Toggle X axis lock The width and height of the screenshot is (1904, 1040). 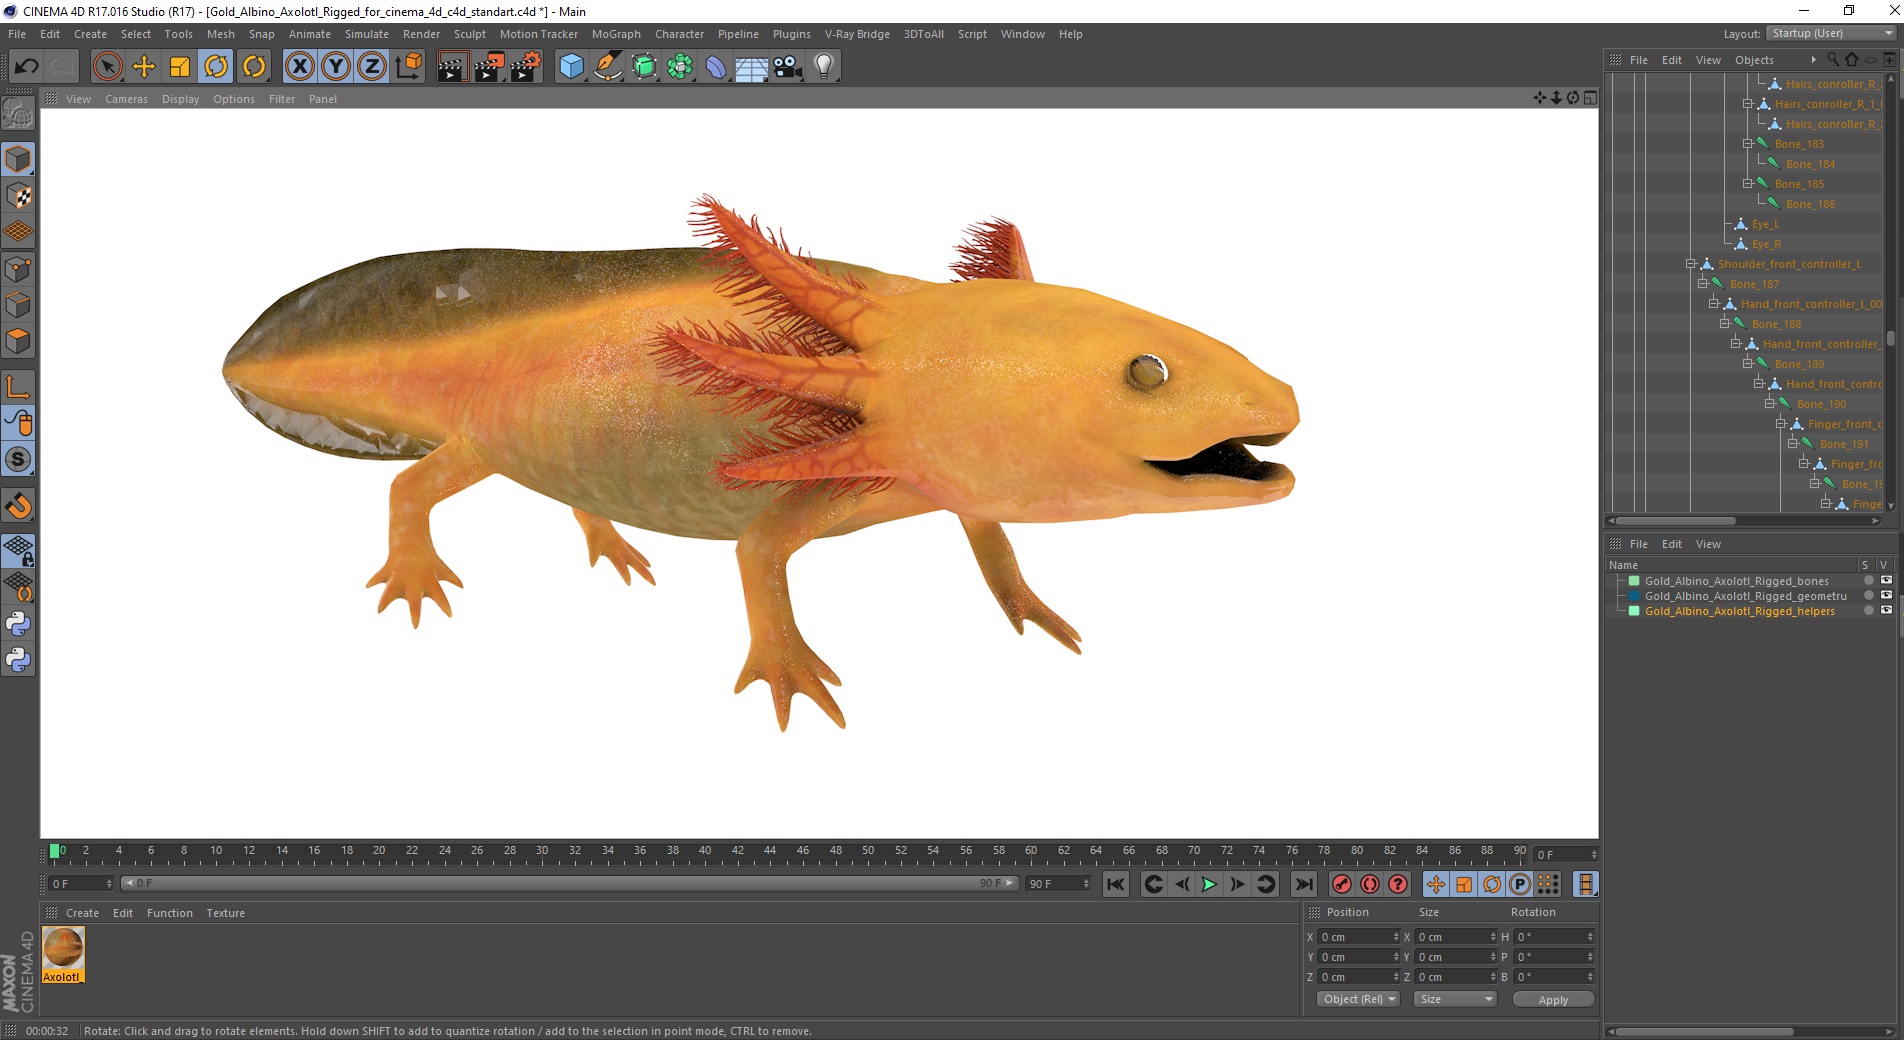299,67
